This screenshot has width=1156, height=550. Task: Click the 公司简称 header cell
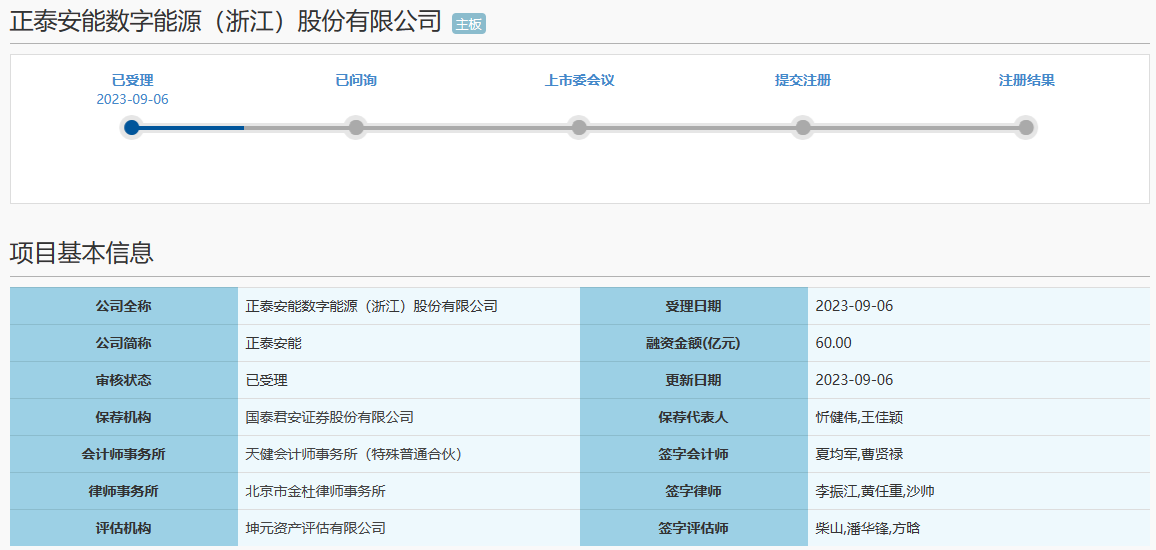point(124,343)
